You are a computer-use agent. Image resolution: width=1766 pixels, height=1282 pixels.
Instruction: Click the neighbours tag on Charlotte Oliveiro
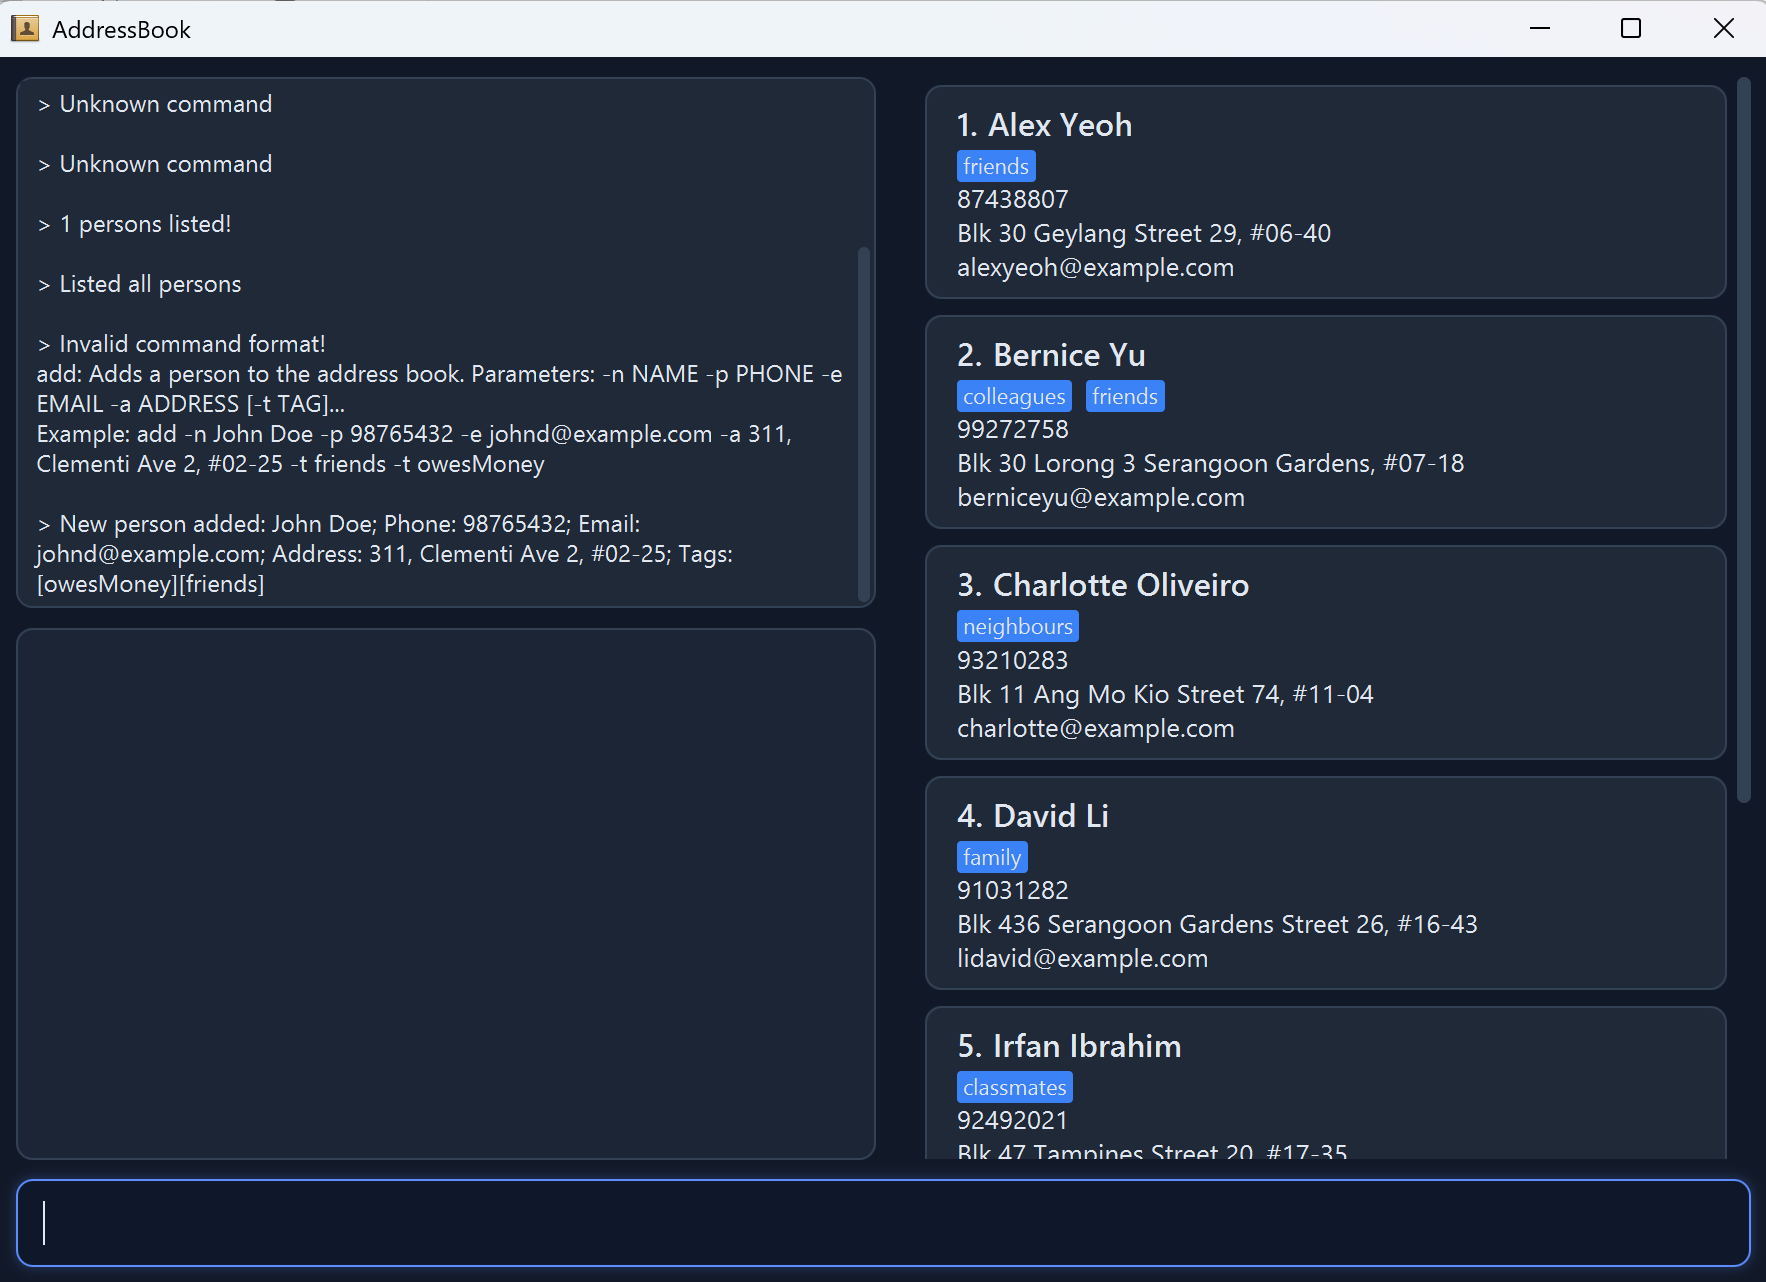pyautogui.click(x=1017, y=627)
